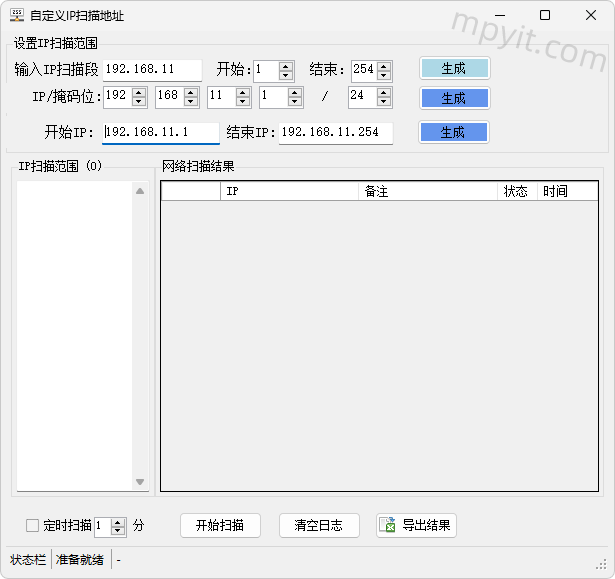Click the 导出结果 export button
The width and height of the screenshot is (615, 579).
click(x=417, y=525)
